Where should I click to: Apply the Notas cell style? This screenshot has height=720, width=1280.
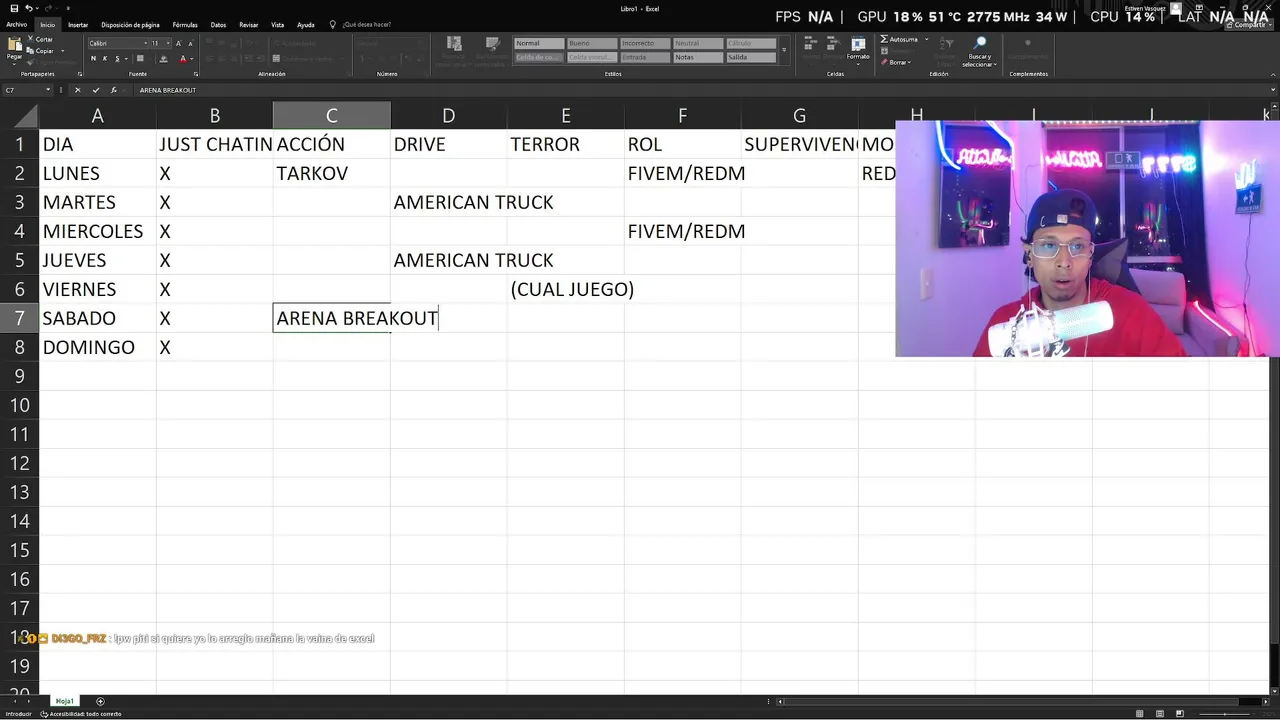pos(697,57)
